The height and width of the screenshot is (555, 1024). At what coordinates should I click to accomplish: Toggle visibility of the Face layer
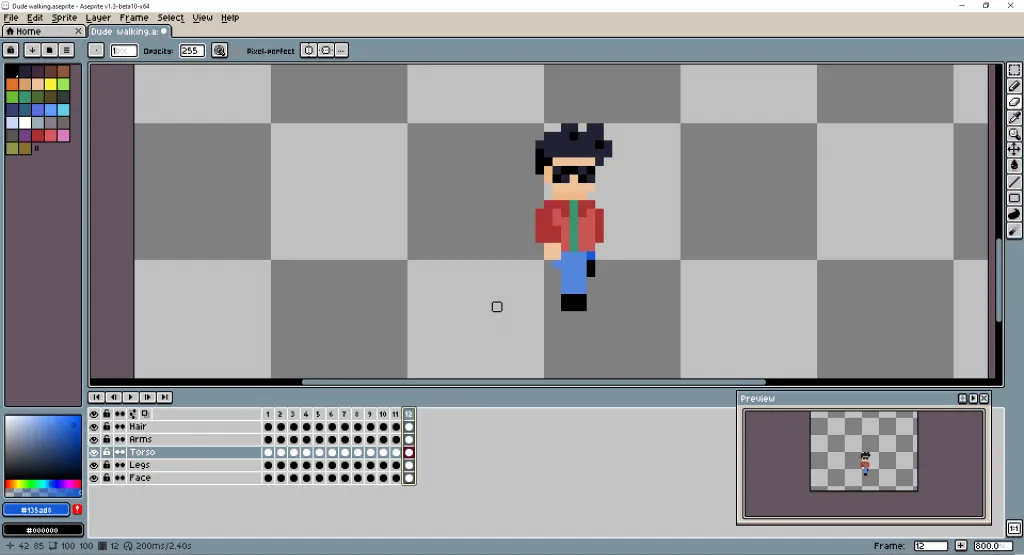pos(94,478)
